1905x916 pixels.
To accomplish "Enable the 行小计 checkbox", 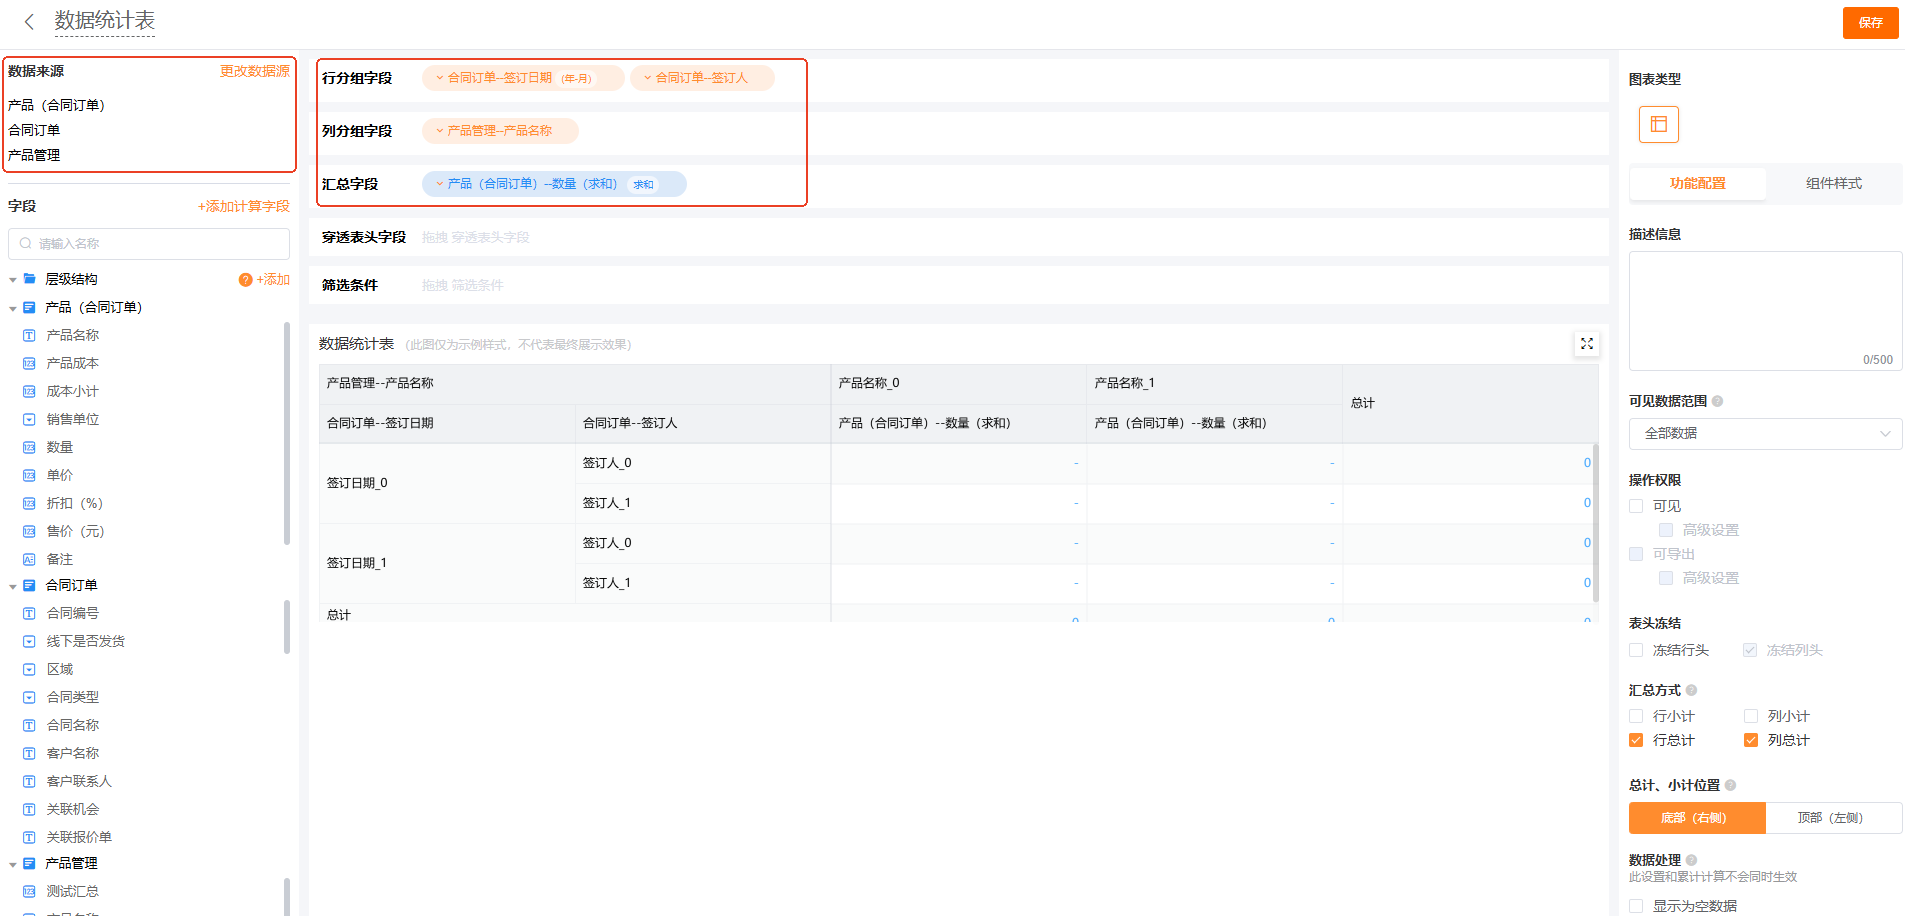I will pos(1636,716).
